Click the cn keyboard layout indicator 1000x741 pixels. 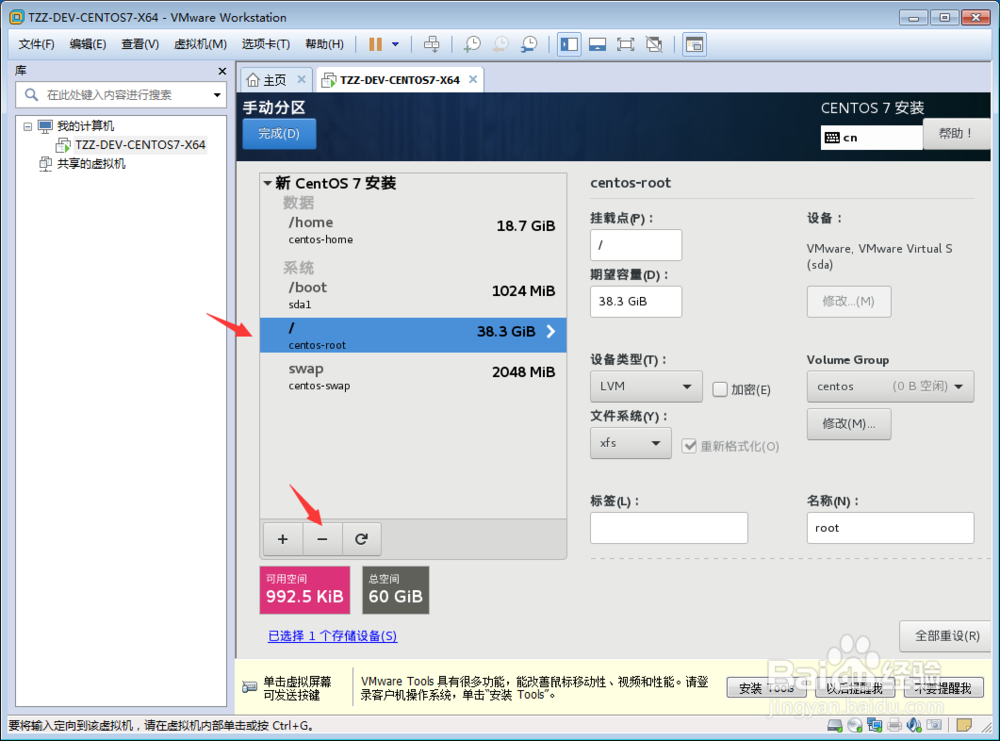[x=871, y=138]
